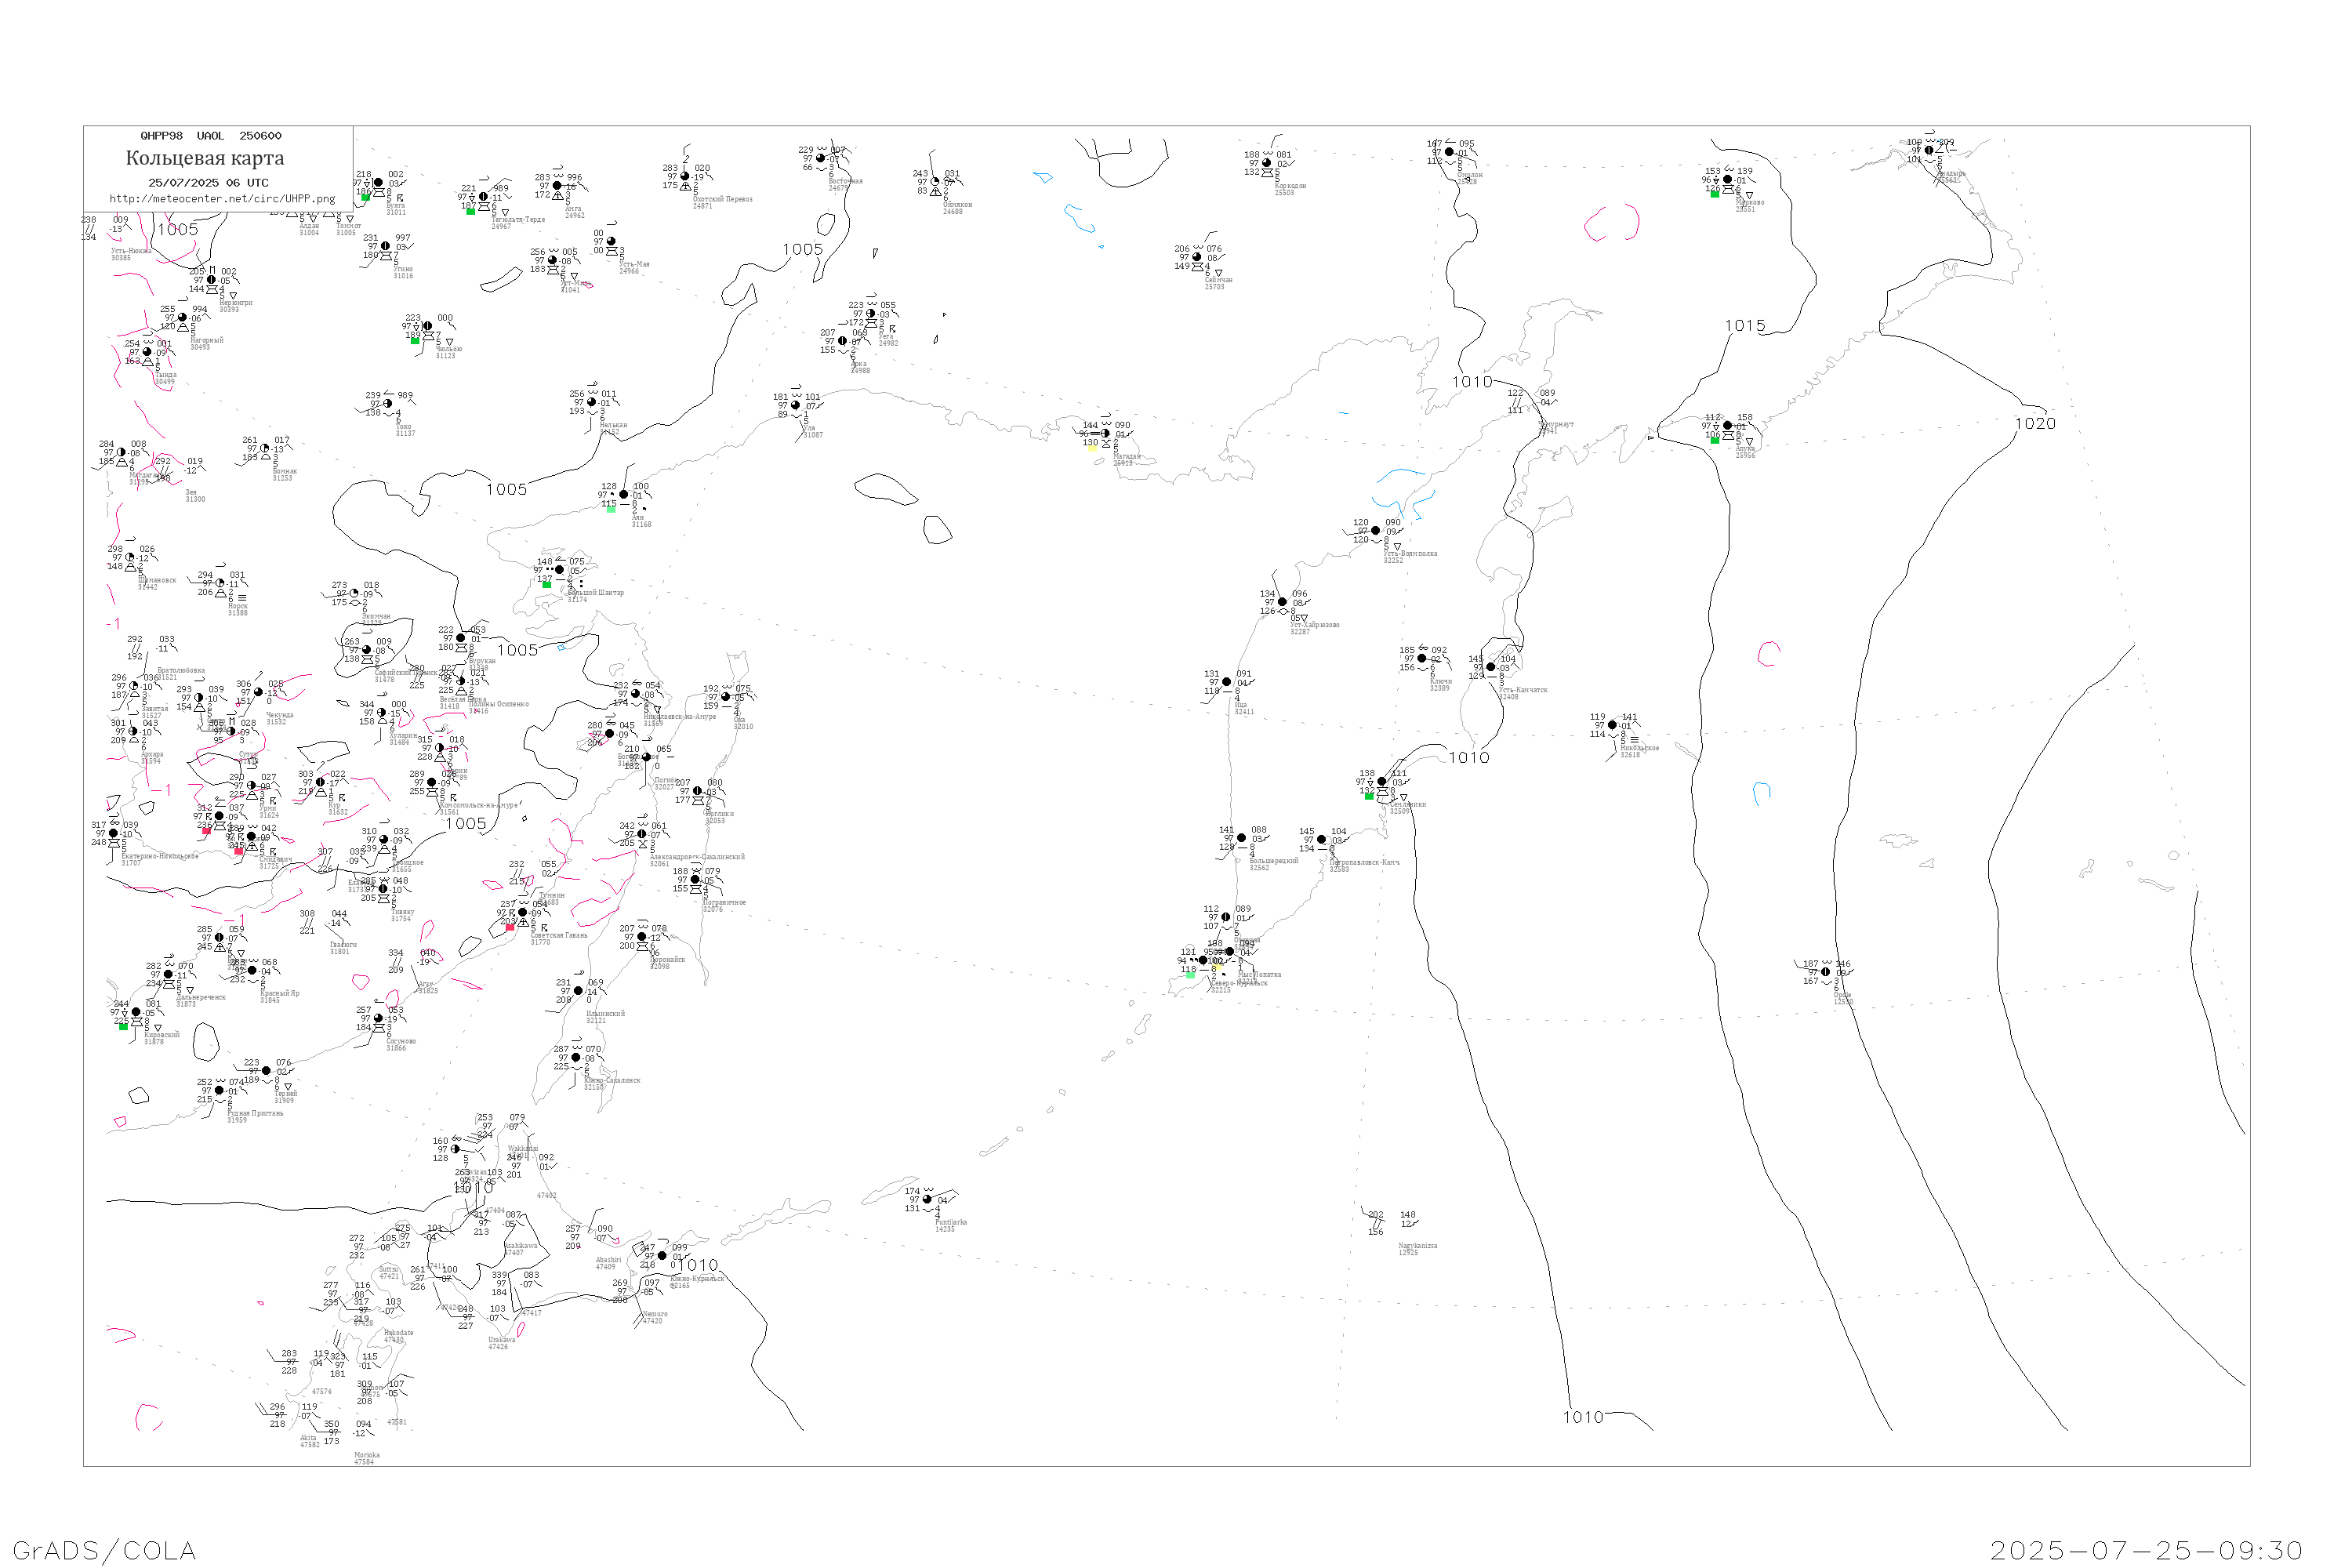Click the 1020 isobar label
2352x1568 pixels.
[2035, 424]
